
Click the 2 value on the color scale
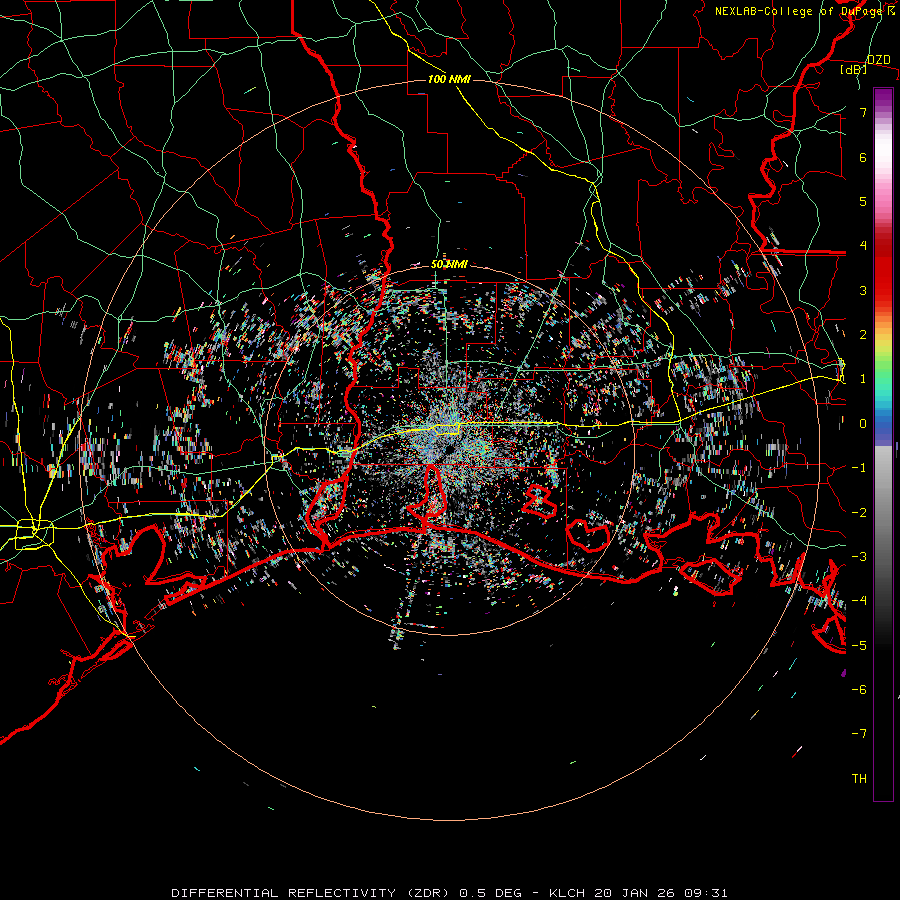(863, 335)
